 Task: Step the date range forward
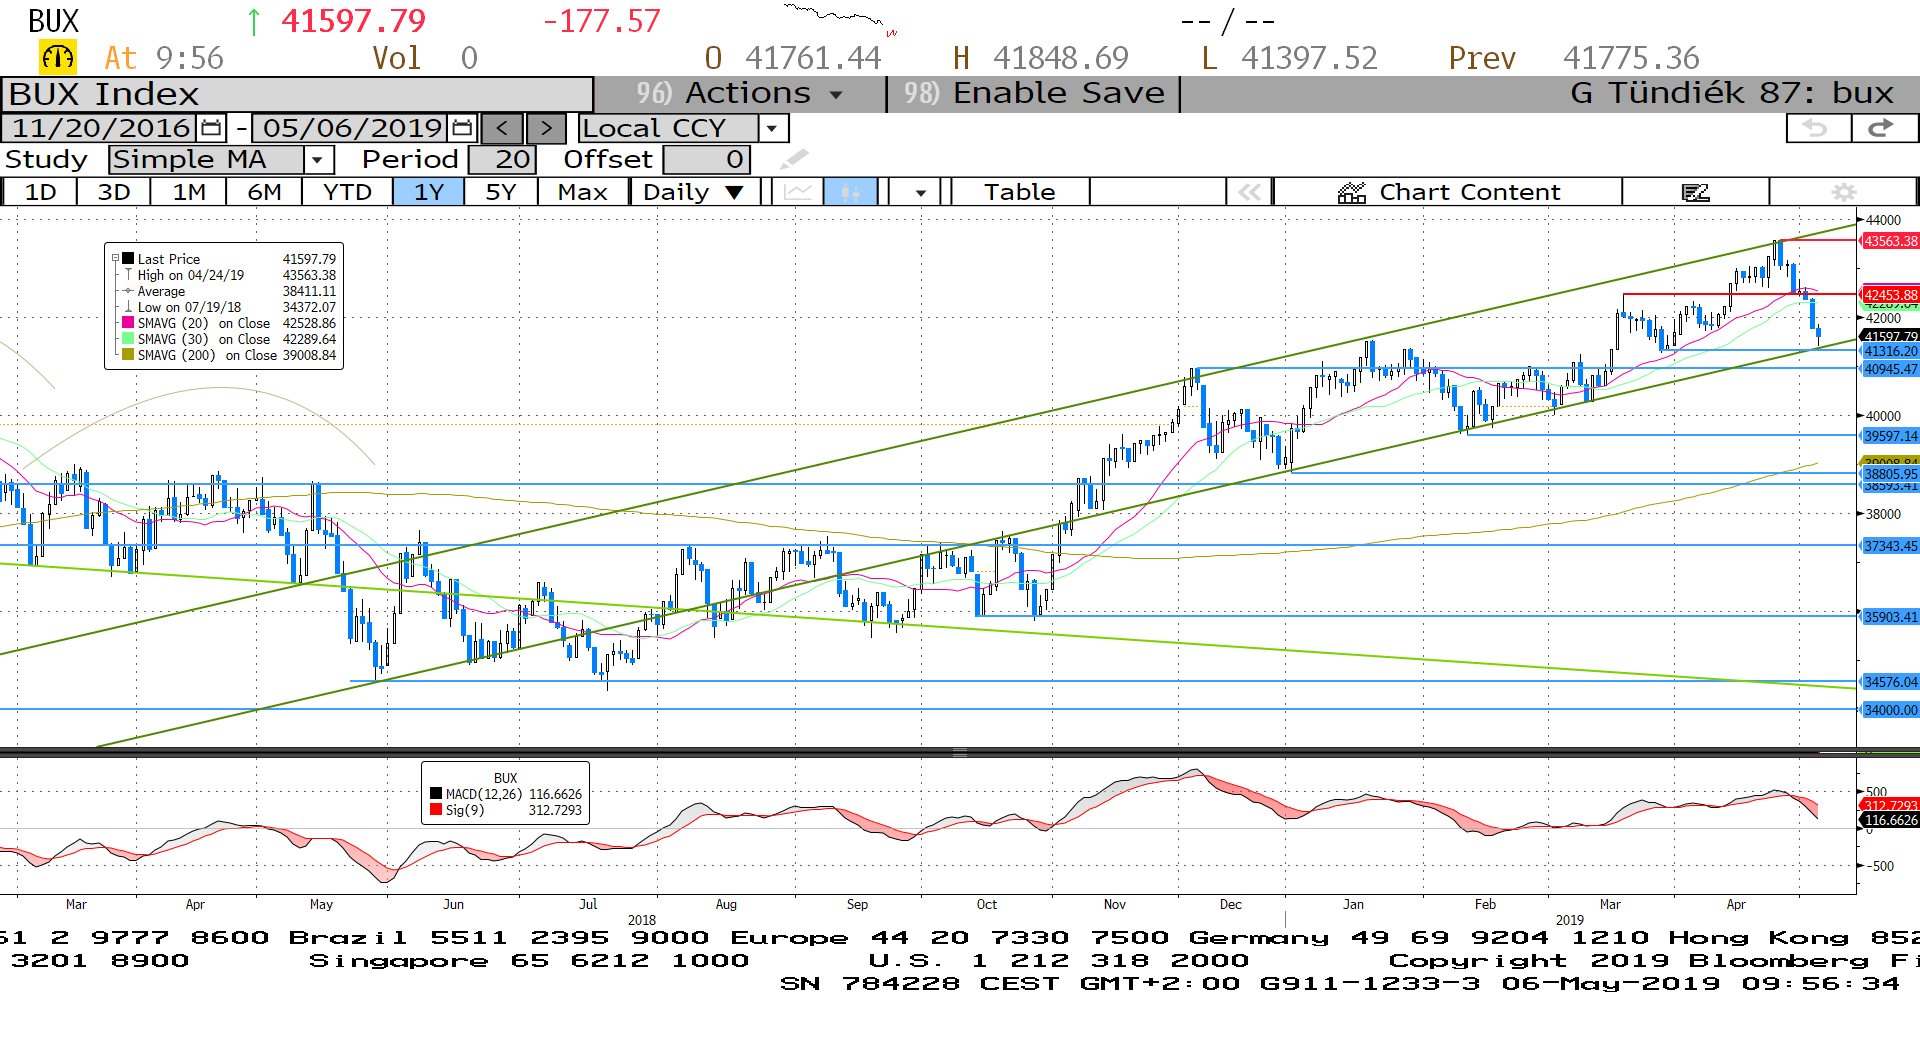(x=546, y=128)
